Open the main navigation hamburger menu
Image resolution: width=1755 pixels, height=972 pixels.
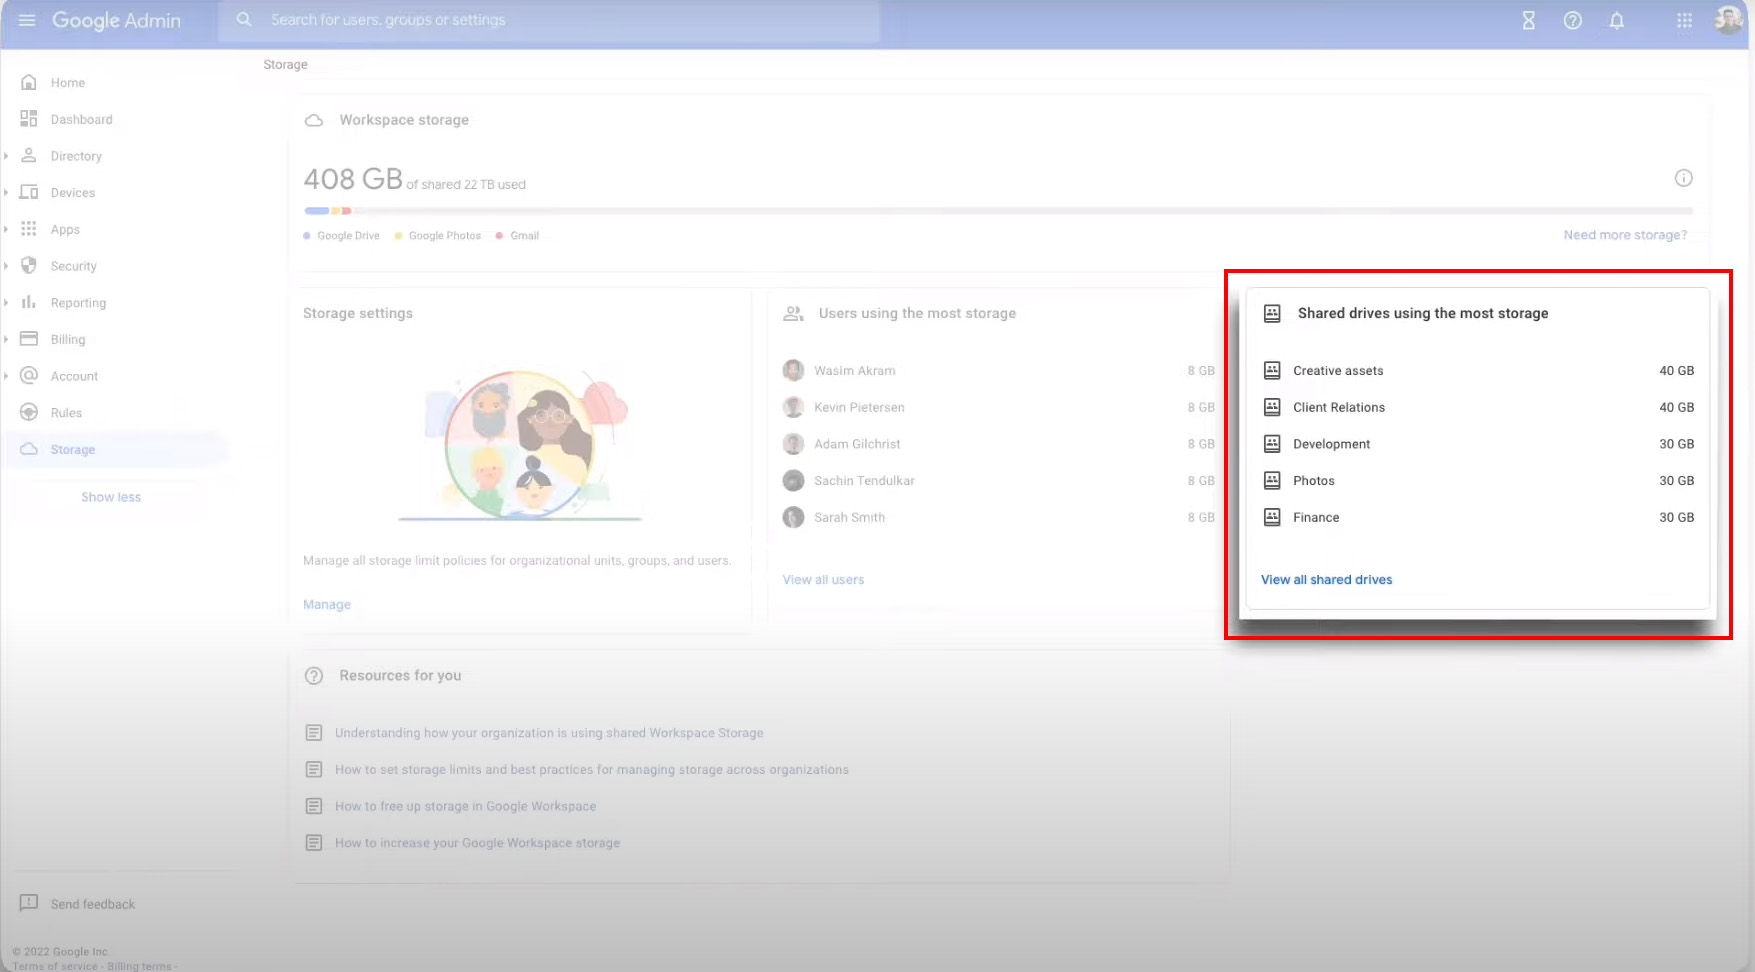[x=27, y=20]
